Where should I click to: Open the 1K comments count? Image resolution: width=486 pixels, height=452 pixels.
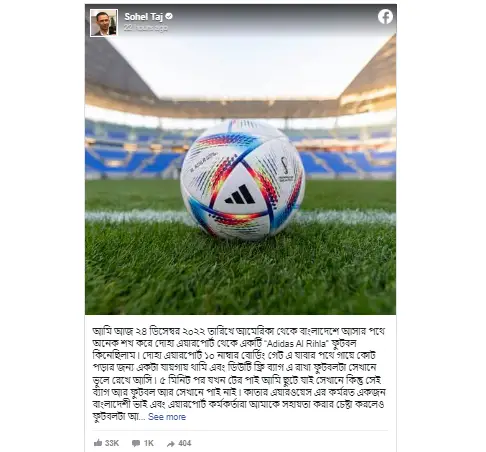point(149,443)
